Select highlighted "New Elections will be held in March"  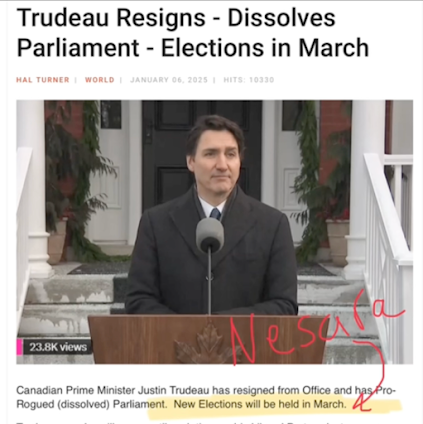[260, 404]
